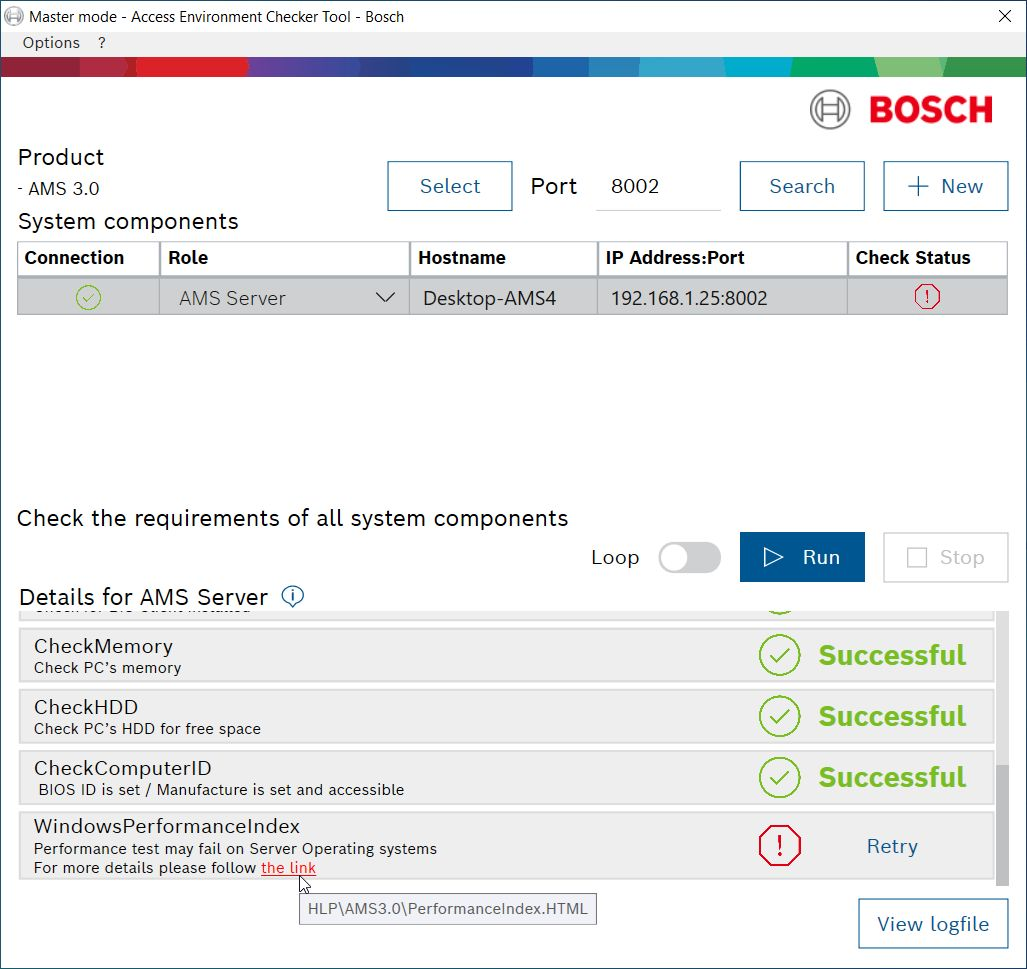Toggle the Loop switch
This screenshot has height=969, width=1027.
point(689,558)
